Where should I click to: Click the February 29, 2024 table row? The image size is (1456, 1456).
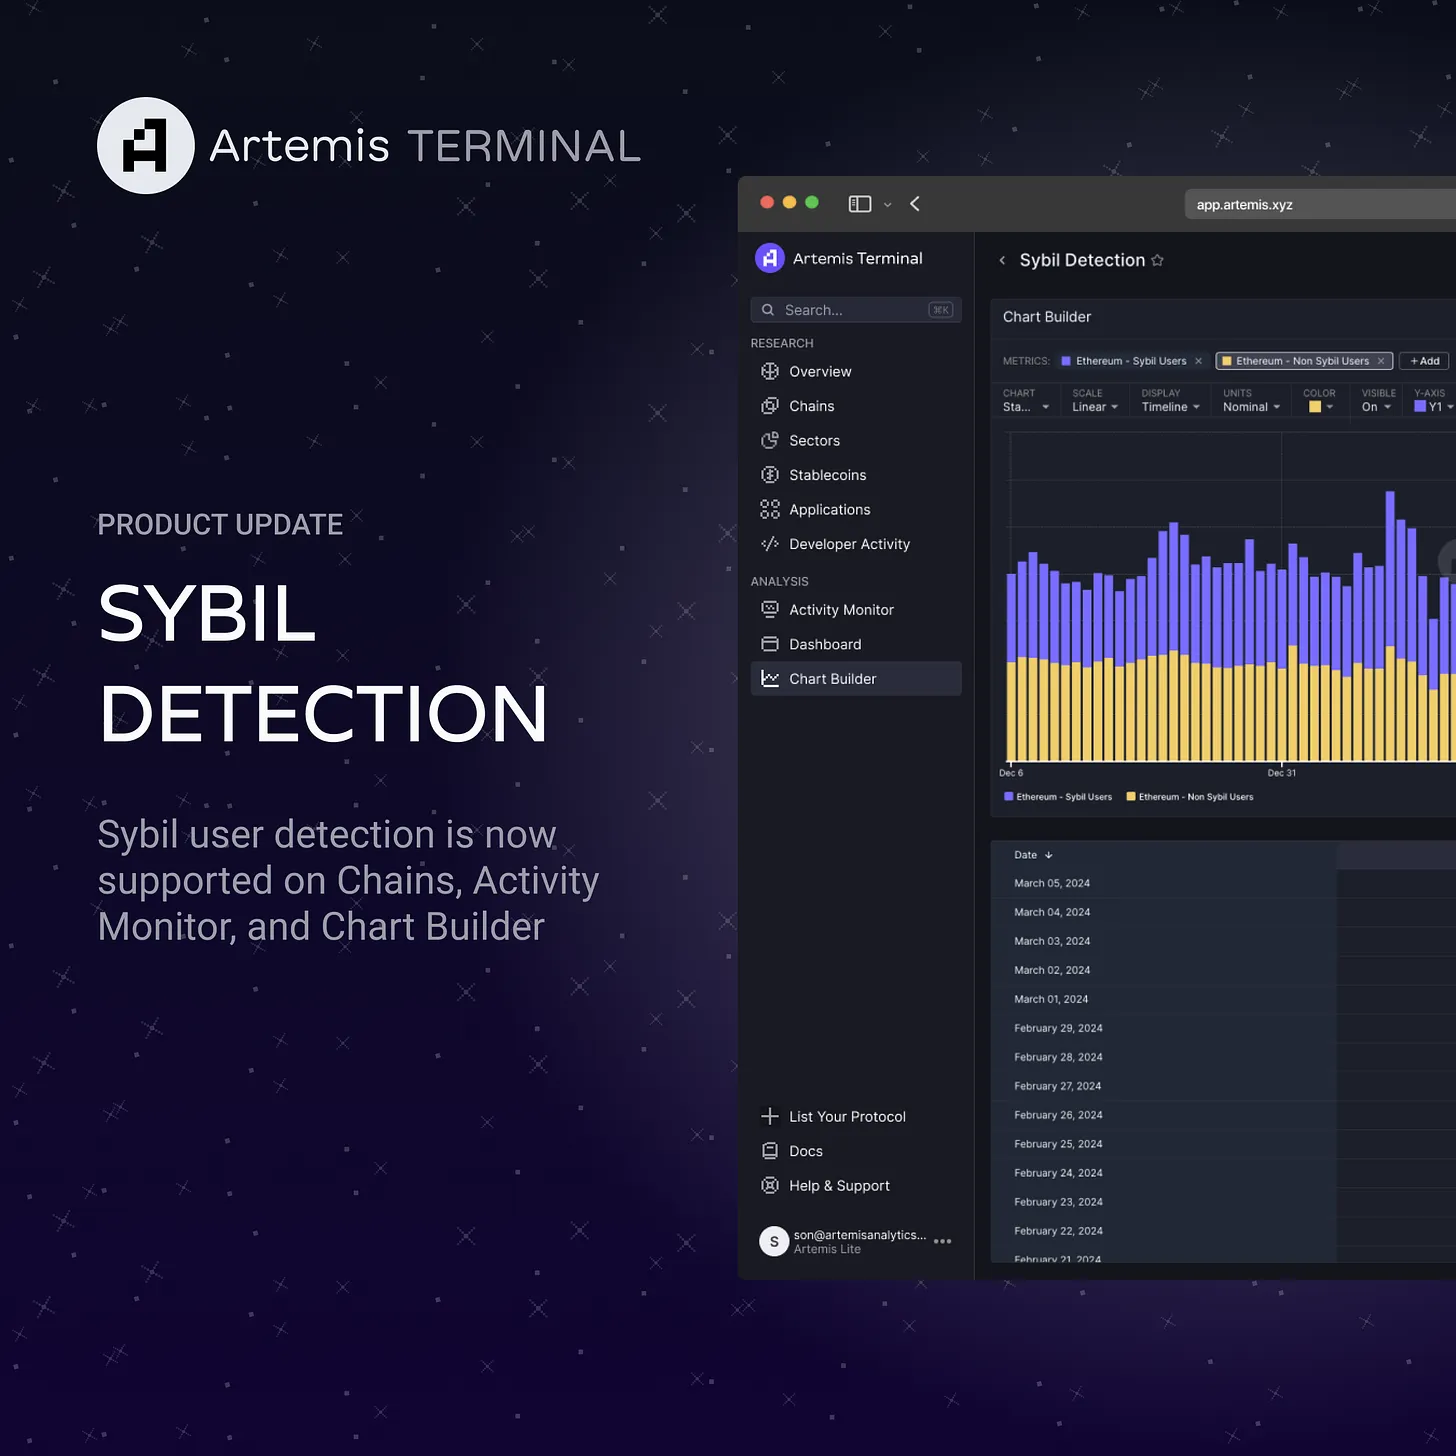point(1223,1028)
